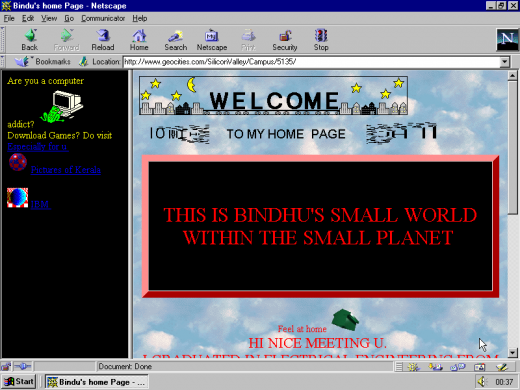Image resolution: width=520 pixels, height=390 pixels.
Task: Click the Windows Start button
Action: [x=19, y=381]
